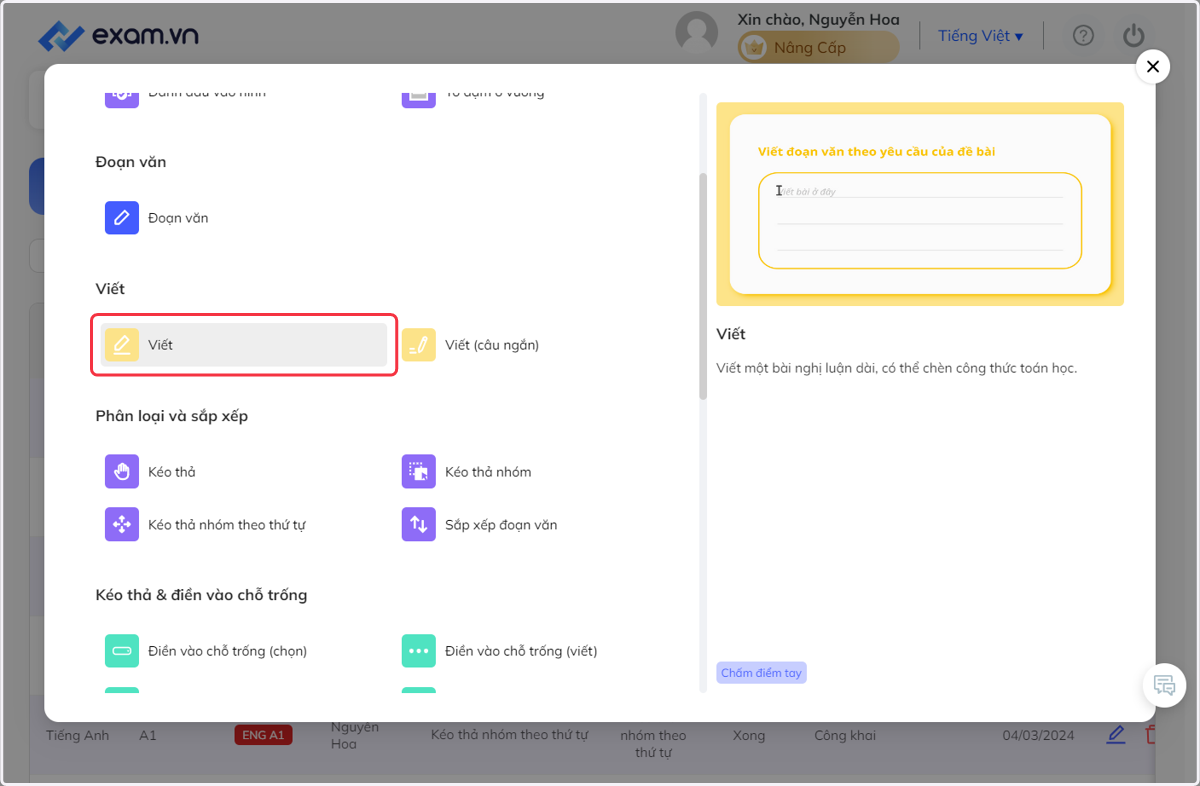Screen dimensions: 1200x786
Task: Click the edit pencil in A1 row
Action: click(1116, 735)
